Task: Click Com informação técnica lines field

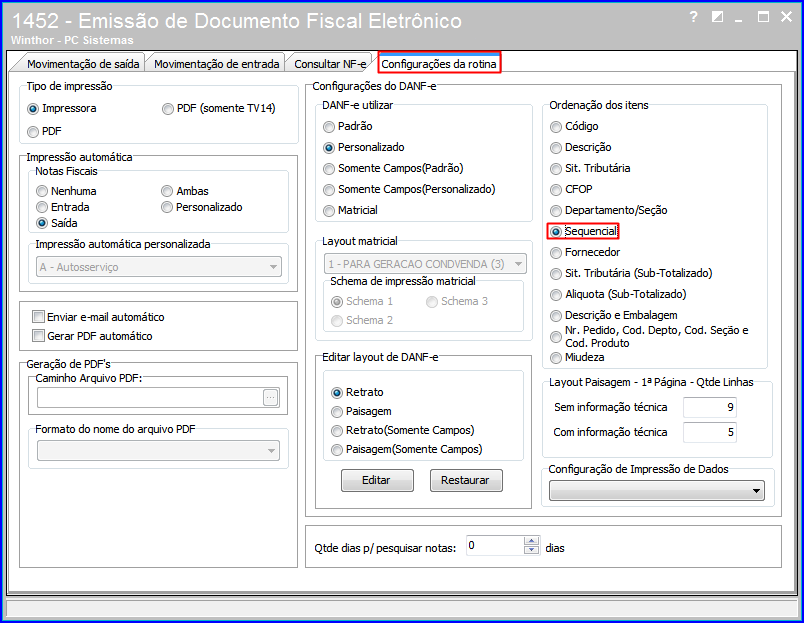Action: point(710,432)
